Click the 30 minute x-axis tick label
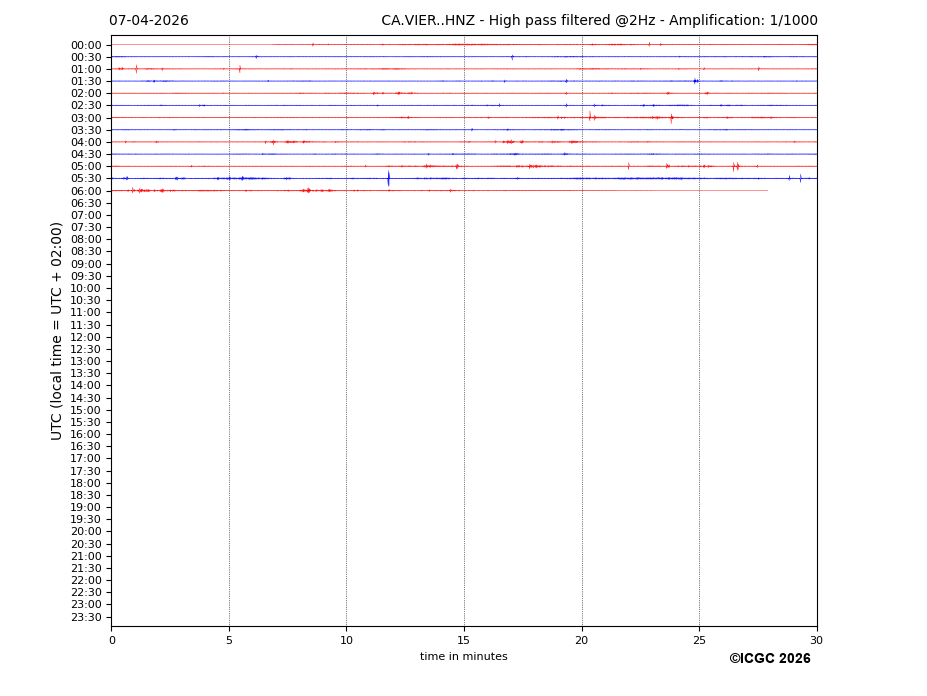Screen dimensions: 927x696 [816, 640]
